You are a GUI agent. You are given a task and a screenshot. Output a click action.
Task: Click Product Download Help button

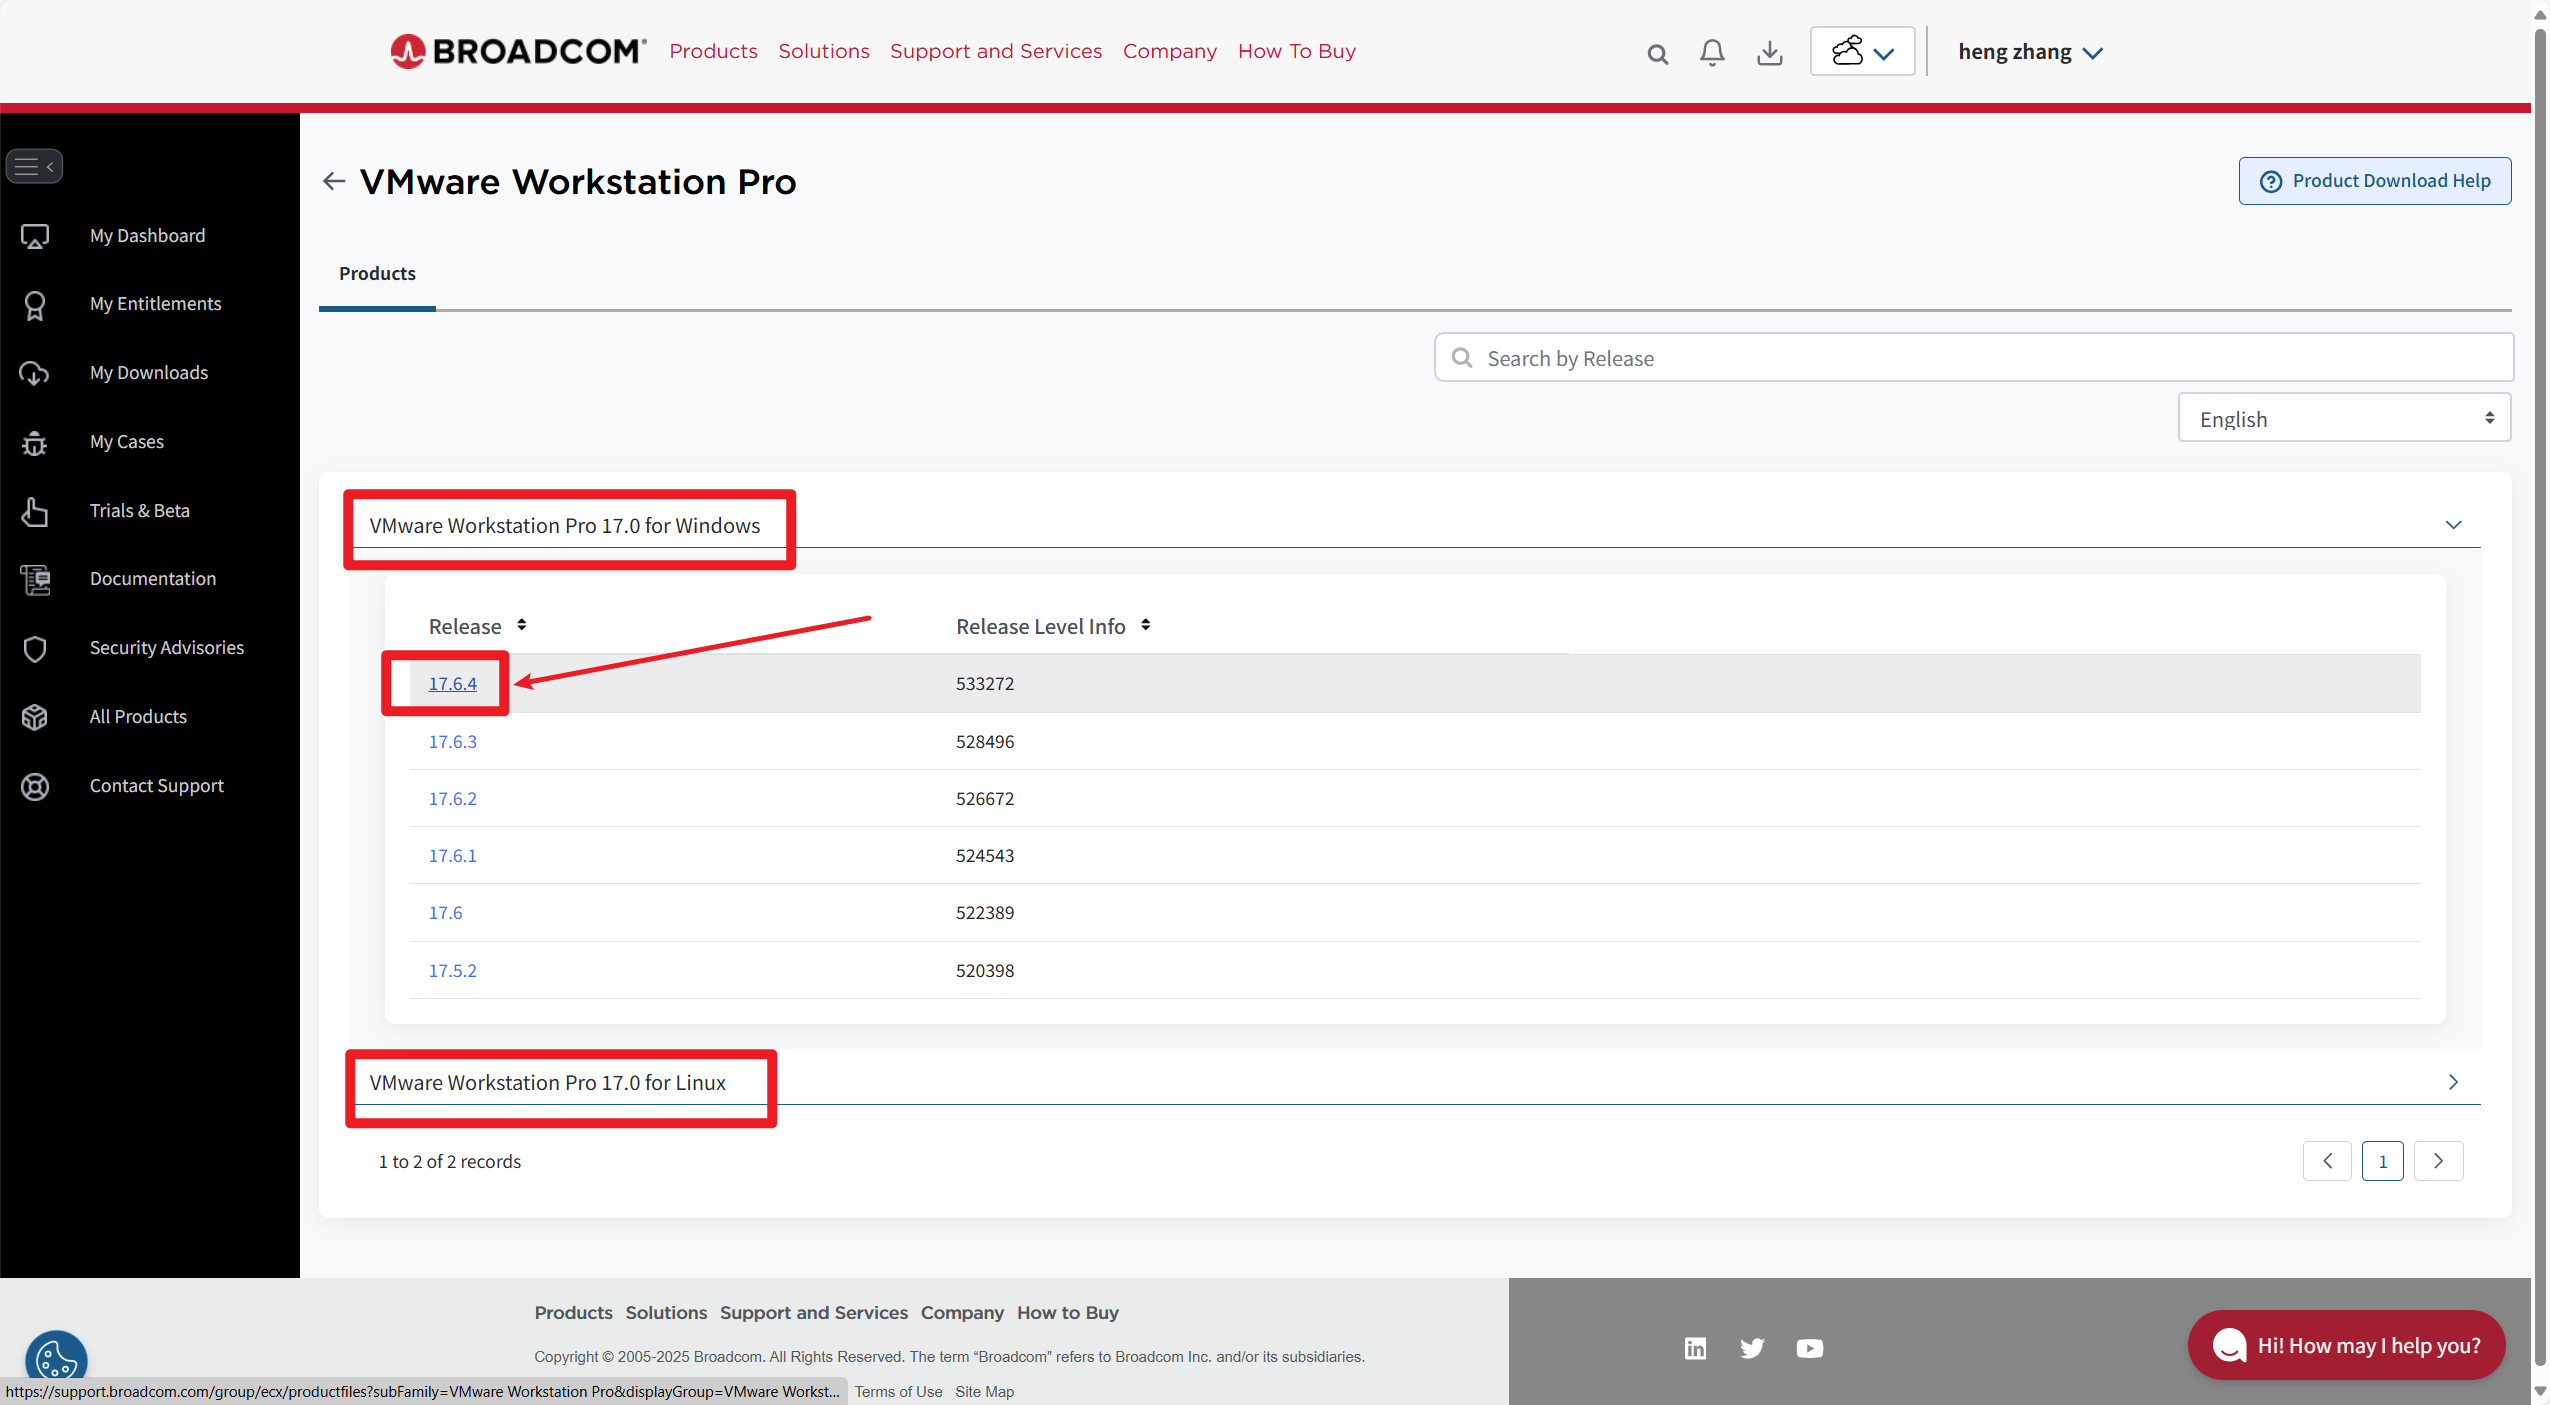2374,181
